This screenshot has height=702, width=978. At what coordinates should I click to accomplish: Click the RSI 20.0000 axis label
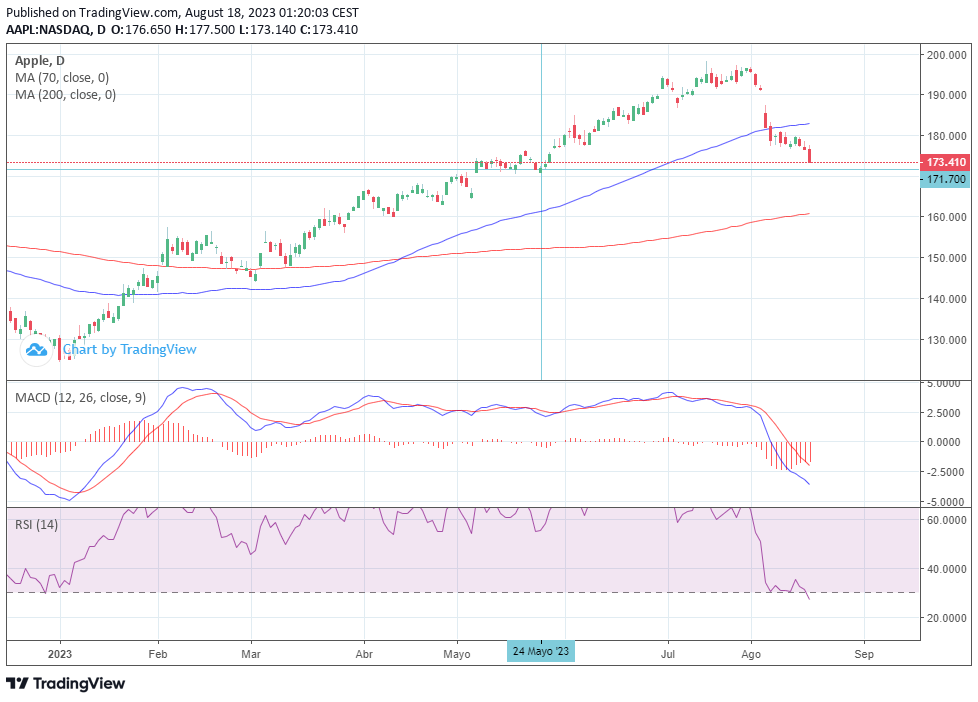(947, 618)
